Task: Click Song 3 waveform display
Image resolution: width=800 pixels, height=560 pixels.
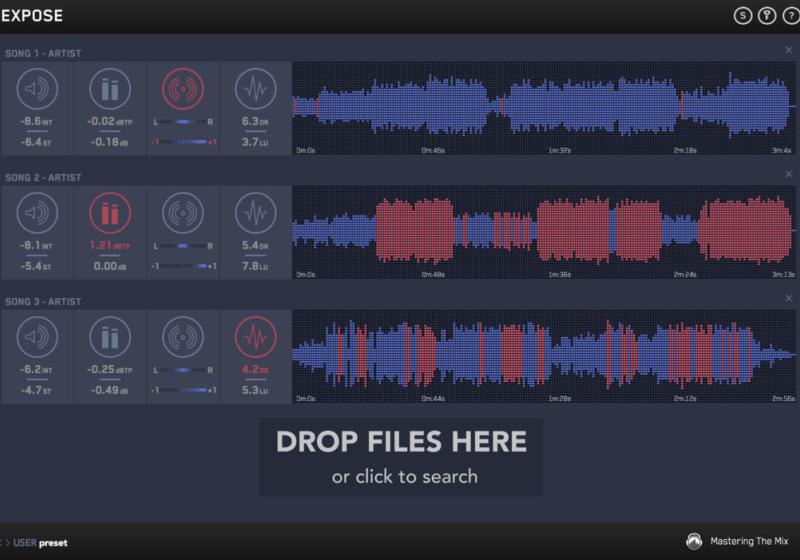Action: [x=544, y=356]
